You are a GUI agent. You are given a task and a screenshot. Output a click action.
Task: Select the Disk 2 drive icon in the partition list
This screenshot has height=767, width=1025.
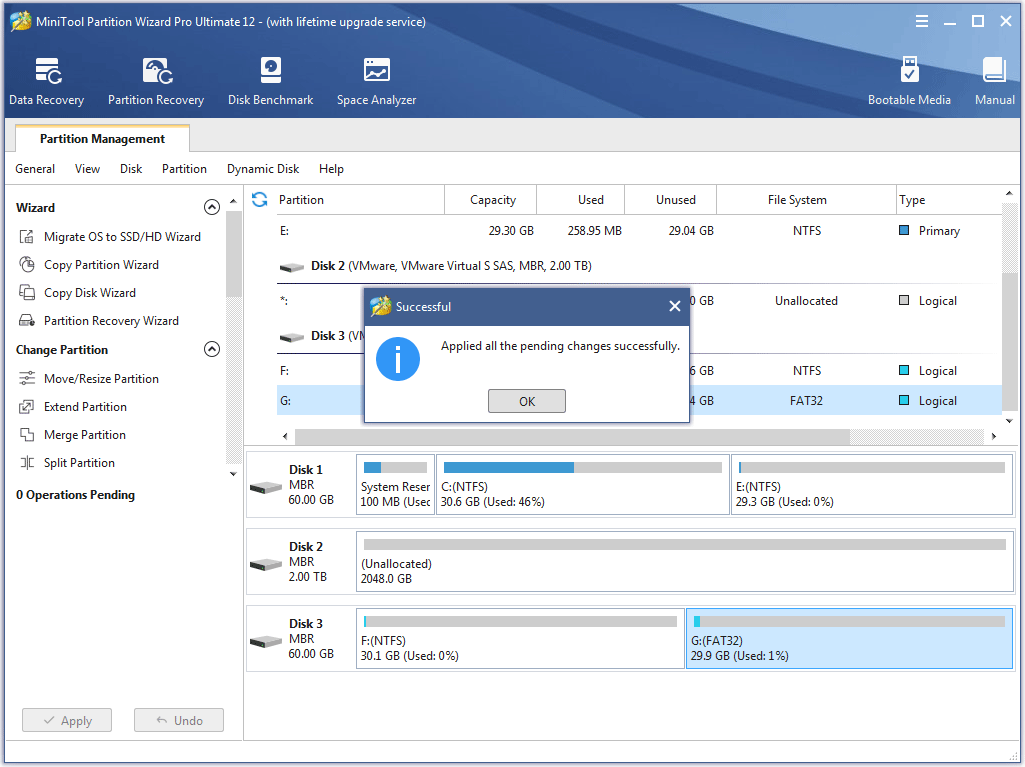pos(292,267)
